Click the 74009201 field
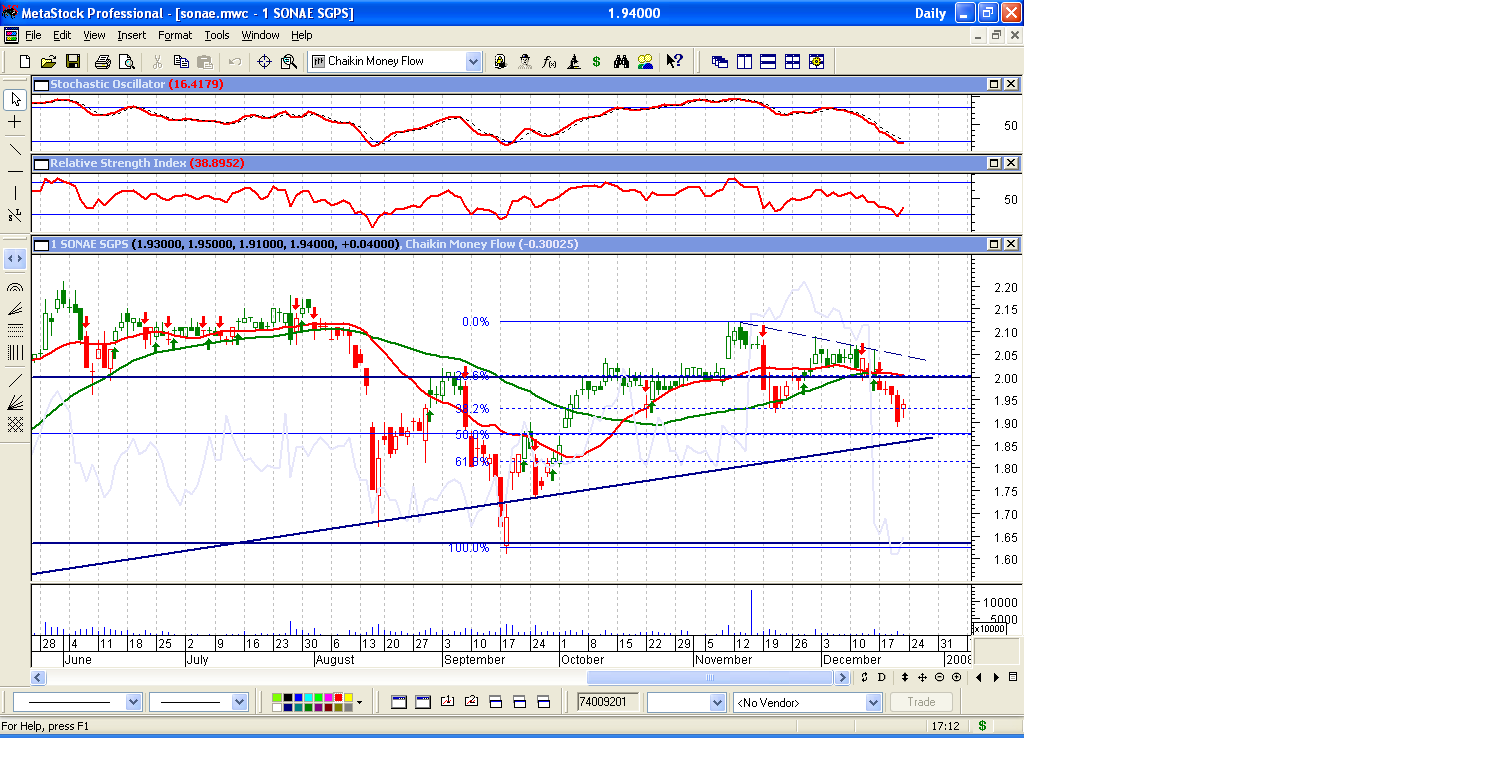The image size is (1498, 768). [607, 702]
